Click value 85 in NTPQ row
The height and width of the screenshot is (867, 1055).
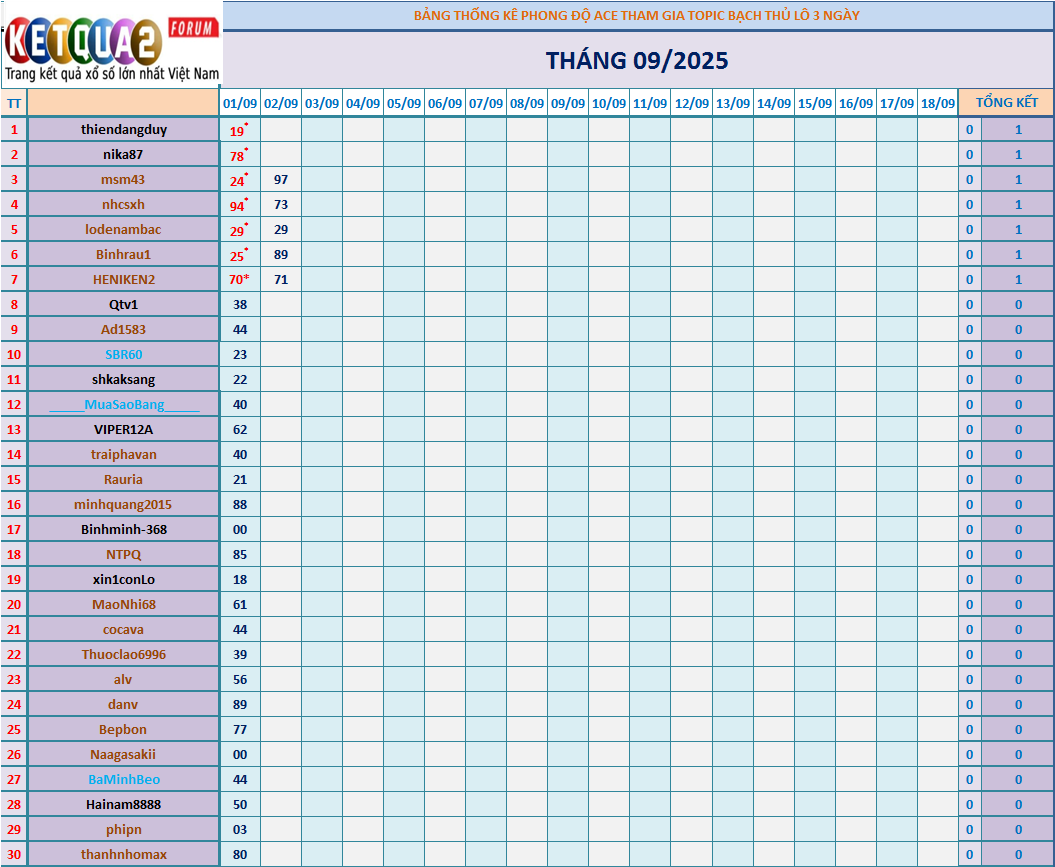240,554
